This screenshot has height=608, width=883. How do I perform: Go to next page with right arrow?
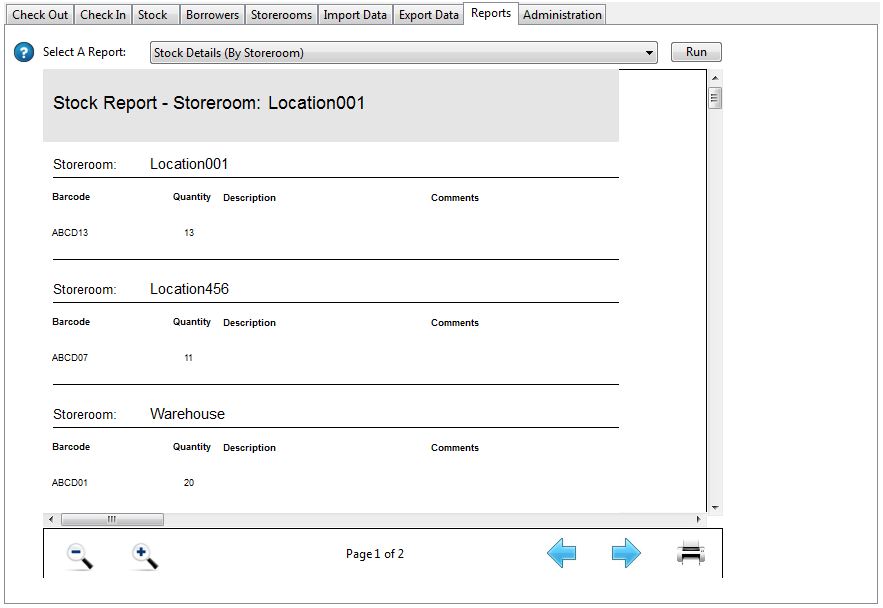click(x=626, y=553)
